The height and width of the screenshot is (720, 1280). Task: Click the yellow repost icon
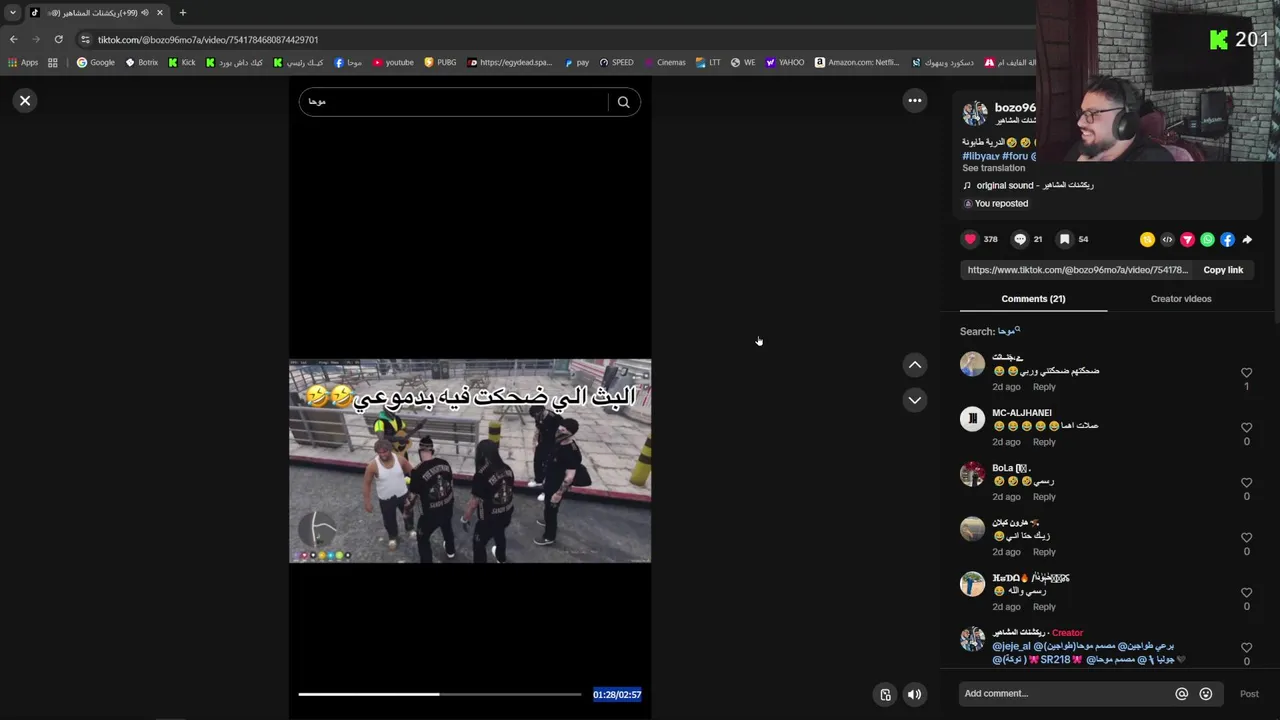1147,240
